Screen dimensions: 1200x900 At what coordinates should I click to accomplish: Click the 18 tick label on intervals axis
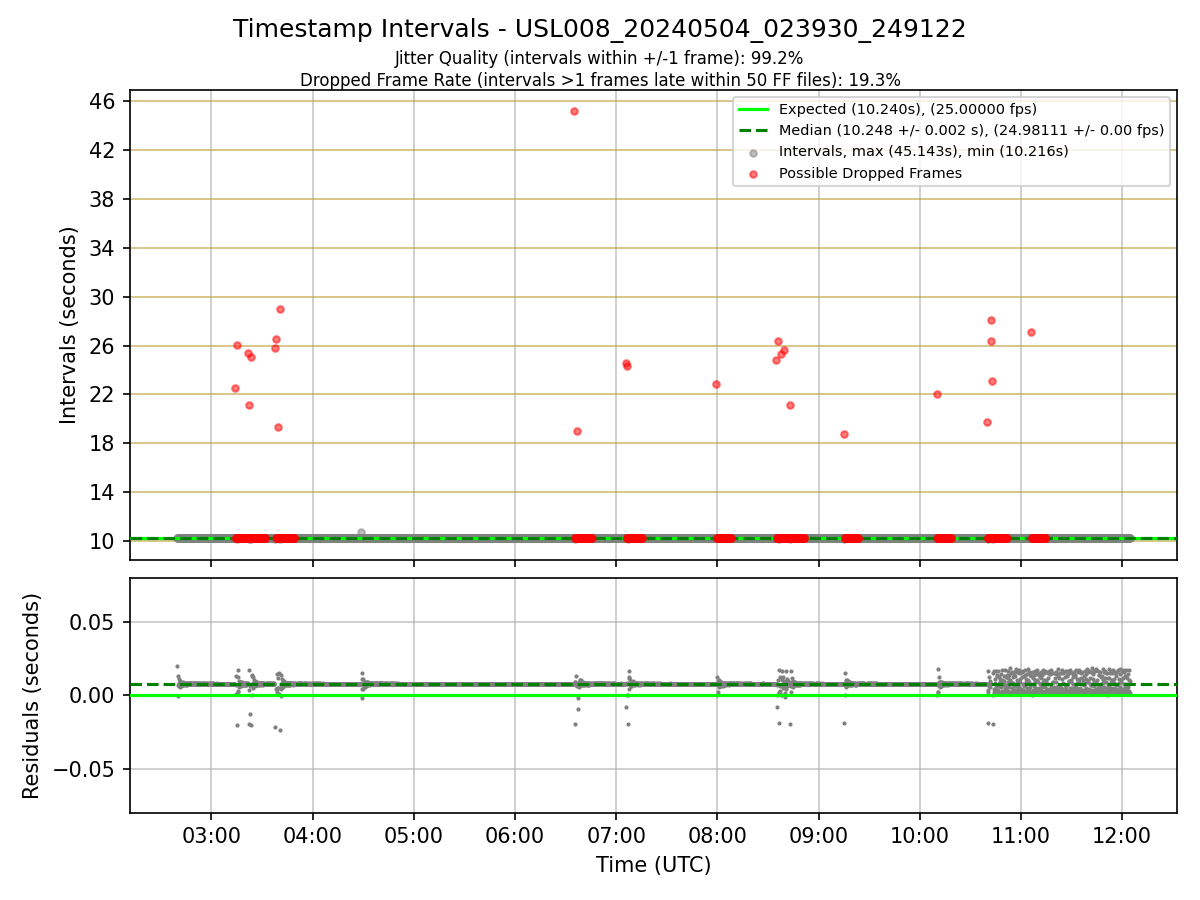coord(105,443)
